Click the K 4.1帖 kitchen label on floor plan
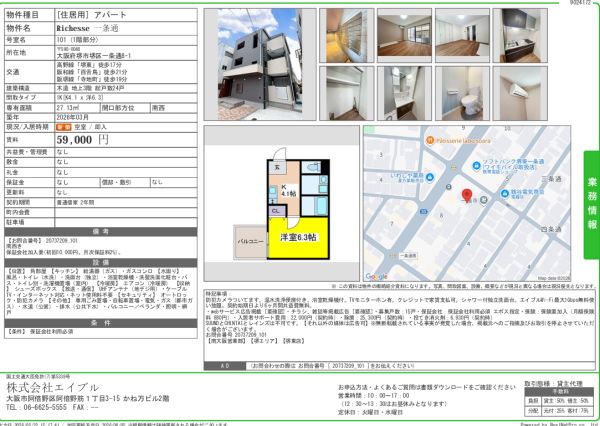 (288, 190)
